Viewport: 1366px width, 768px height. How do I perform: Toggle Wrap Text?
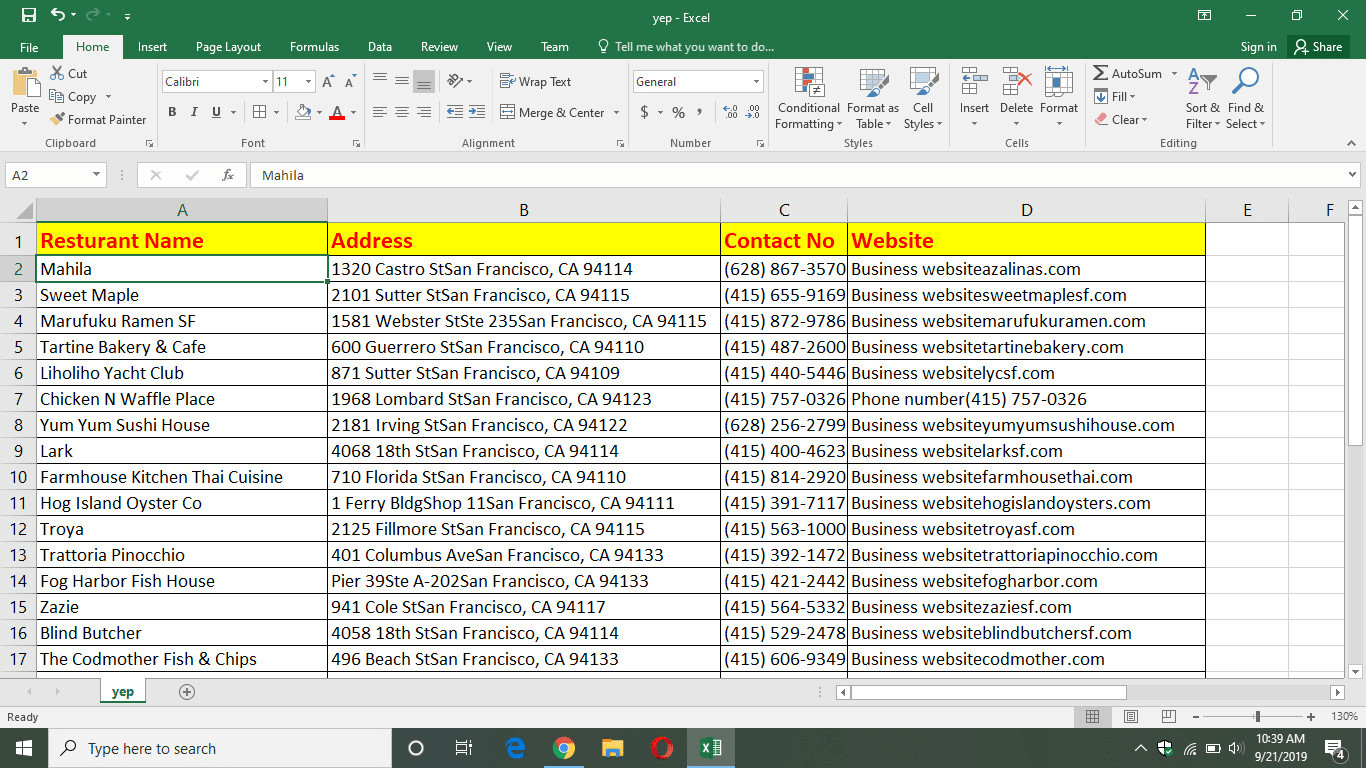point(536,82)
